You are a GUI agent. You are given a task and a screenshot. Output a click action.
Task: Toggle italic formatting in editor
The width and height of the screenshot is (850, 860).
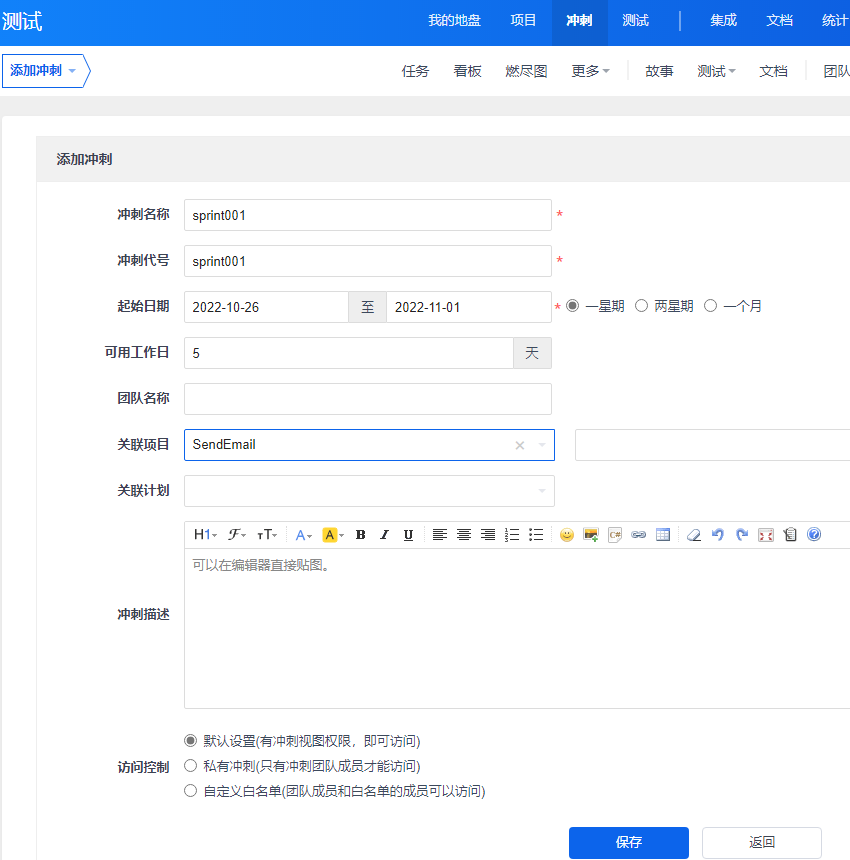click(x=384, y=535)
